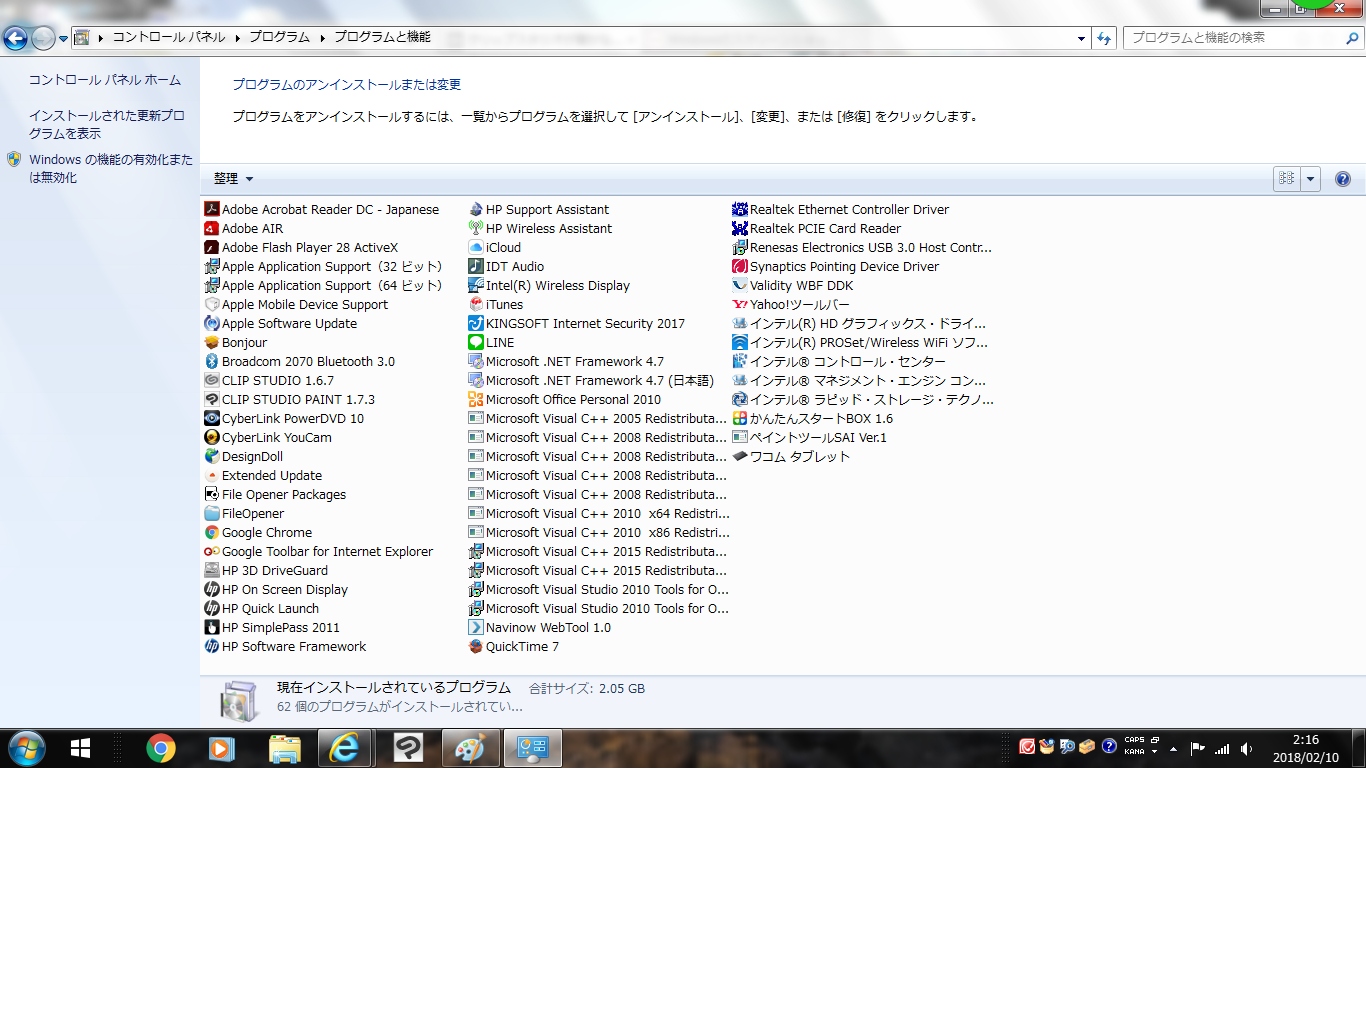Show hidden tray icons arrow
This screenshot has height=1036, width=1366.
click(x=1173, y=748)
